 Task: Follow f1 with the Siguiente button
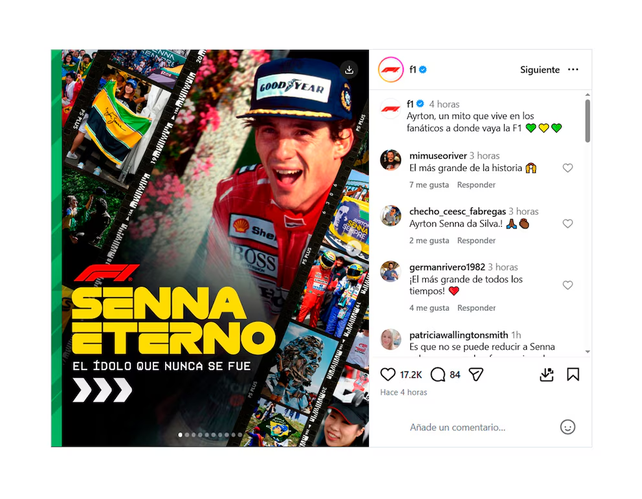(540, 70)
